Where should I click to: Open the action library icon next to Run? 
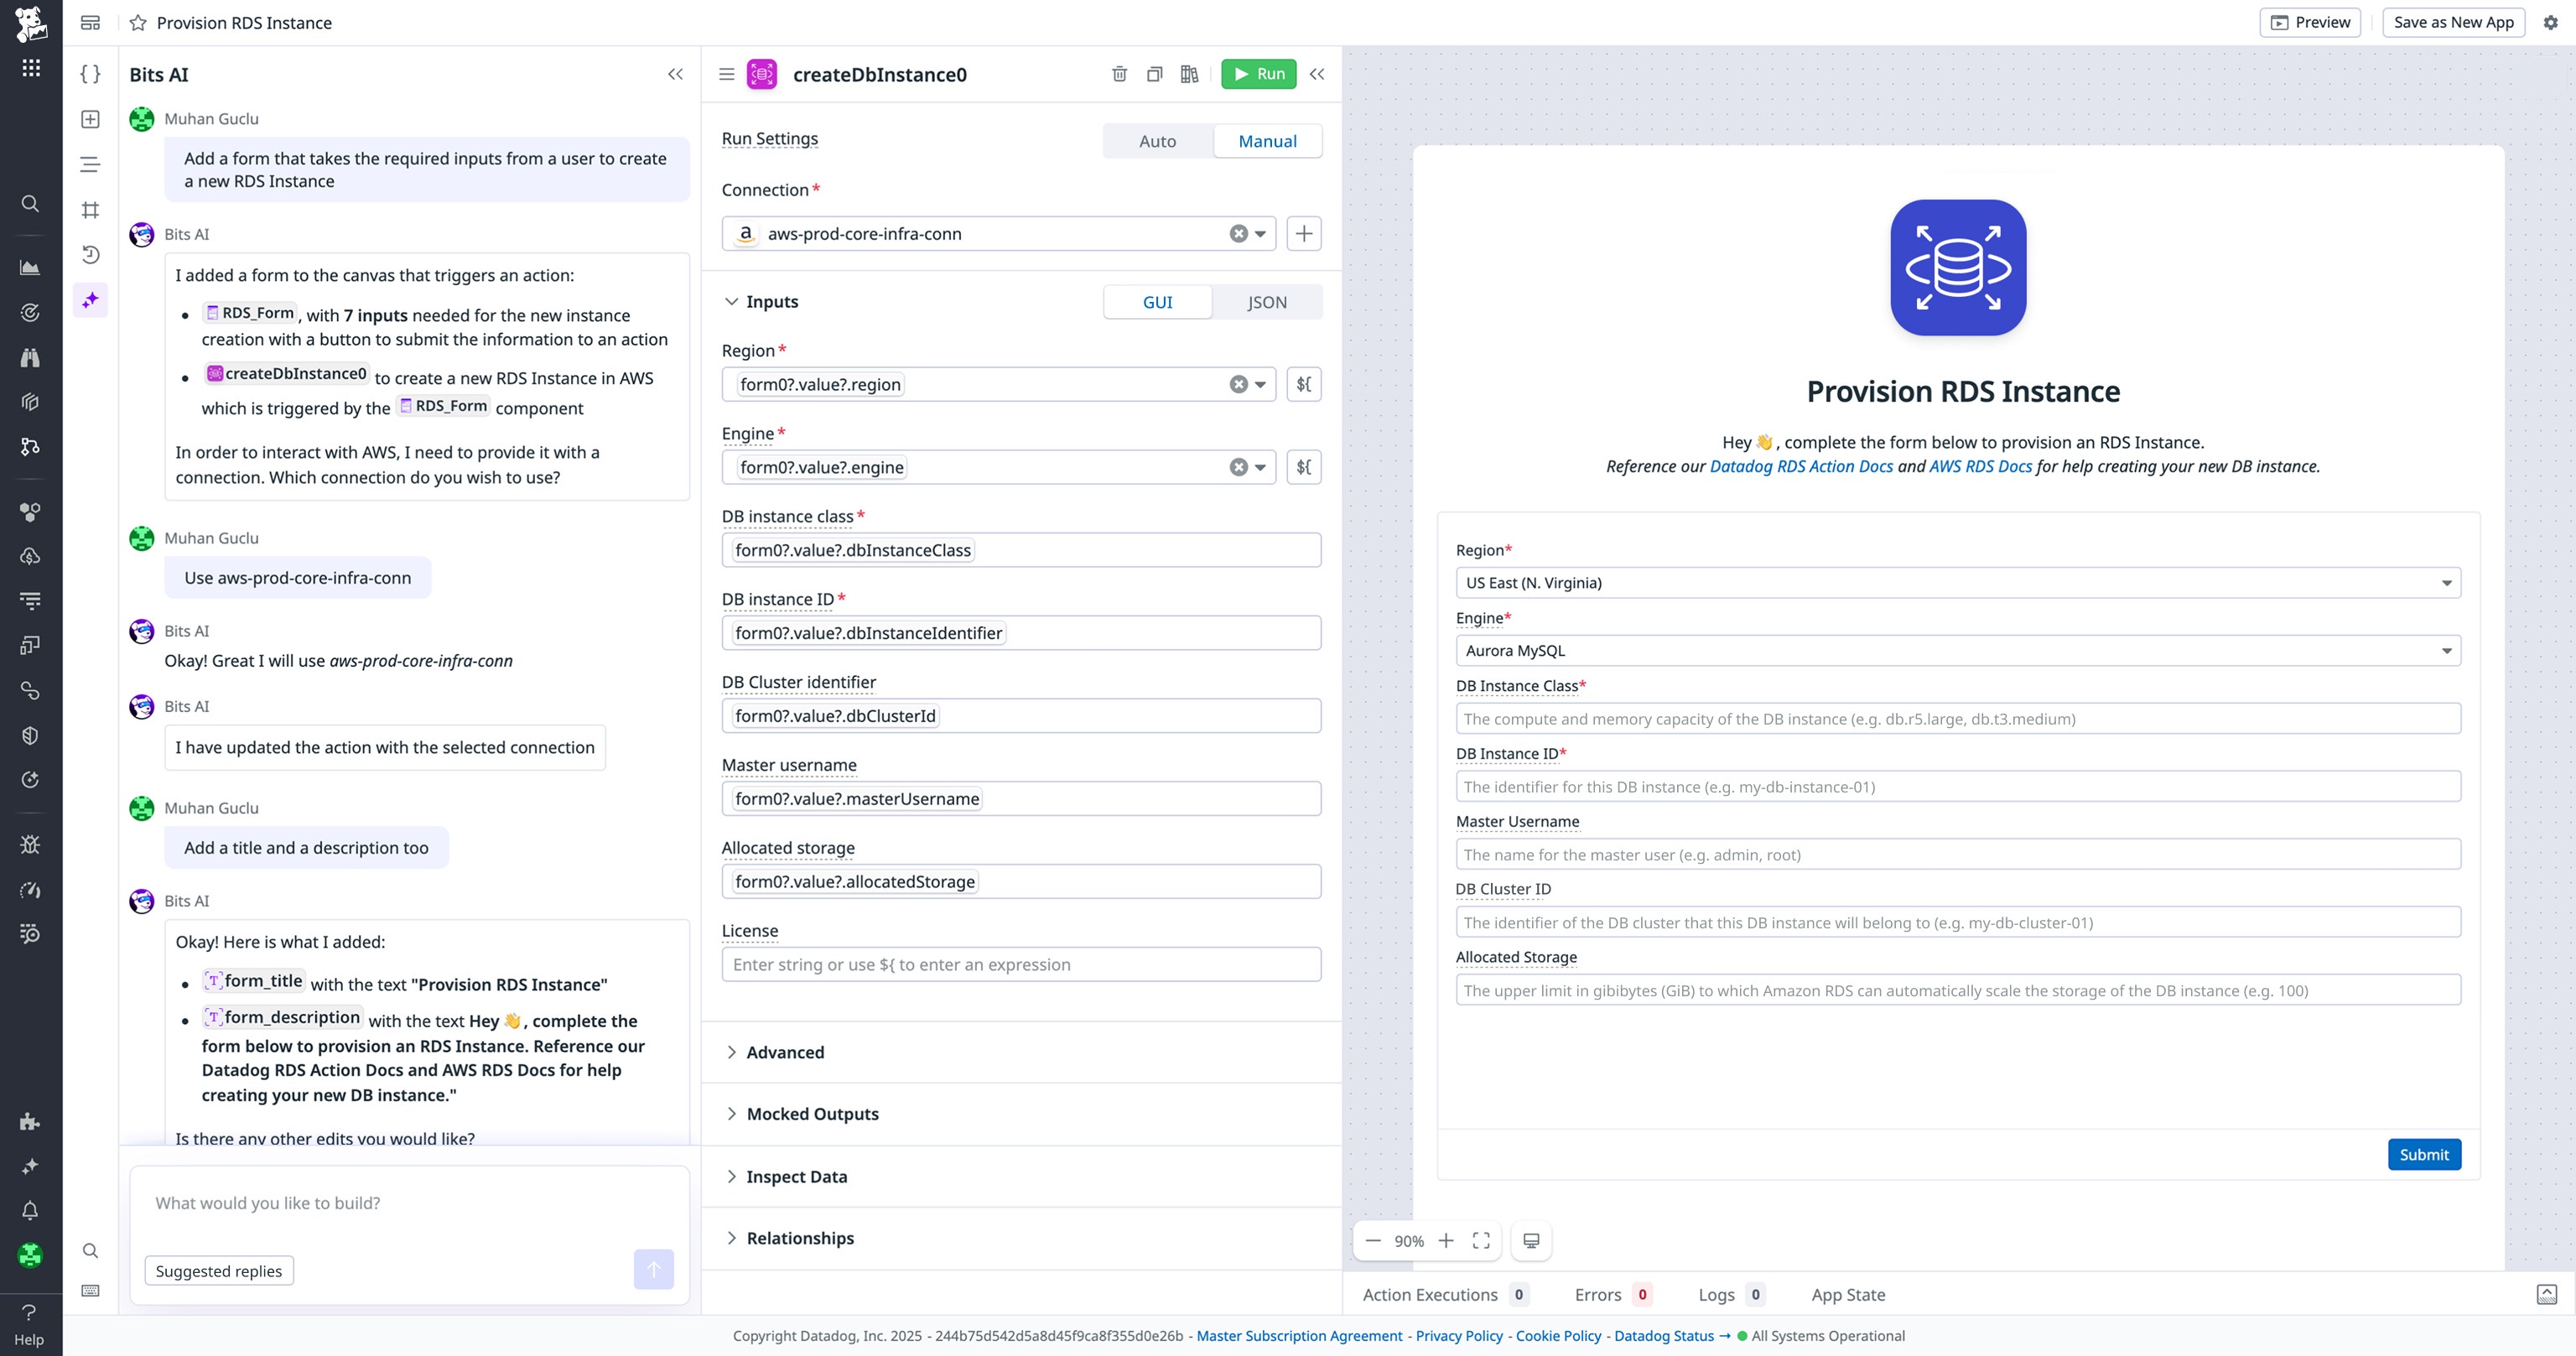tap(1190, 74)
